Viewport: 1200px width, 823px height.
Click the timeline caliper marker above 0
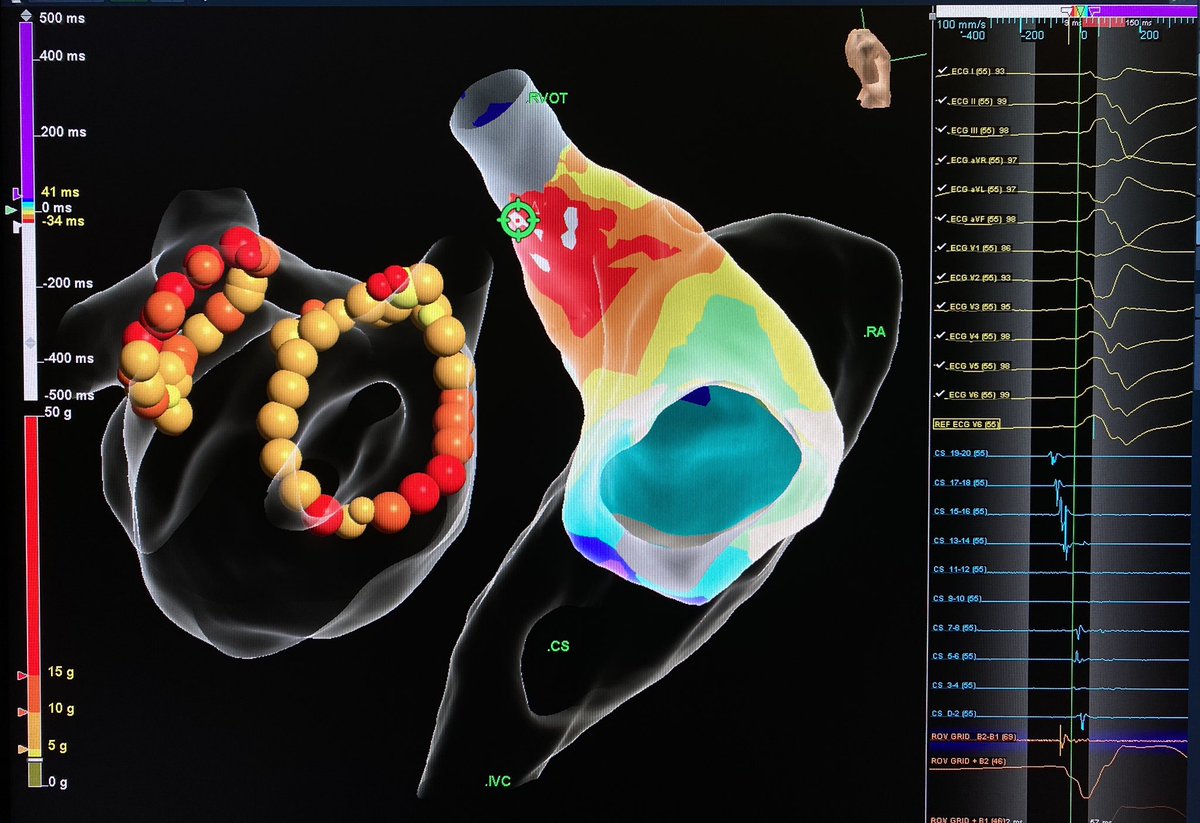pyautogui.click(x=1081, y=10)
